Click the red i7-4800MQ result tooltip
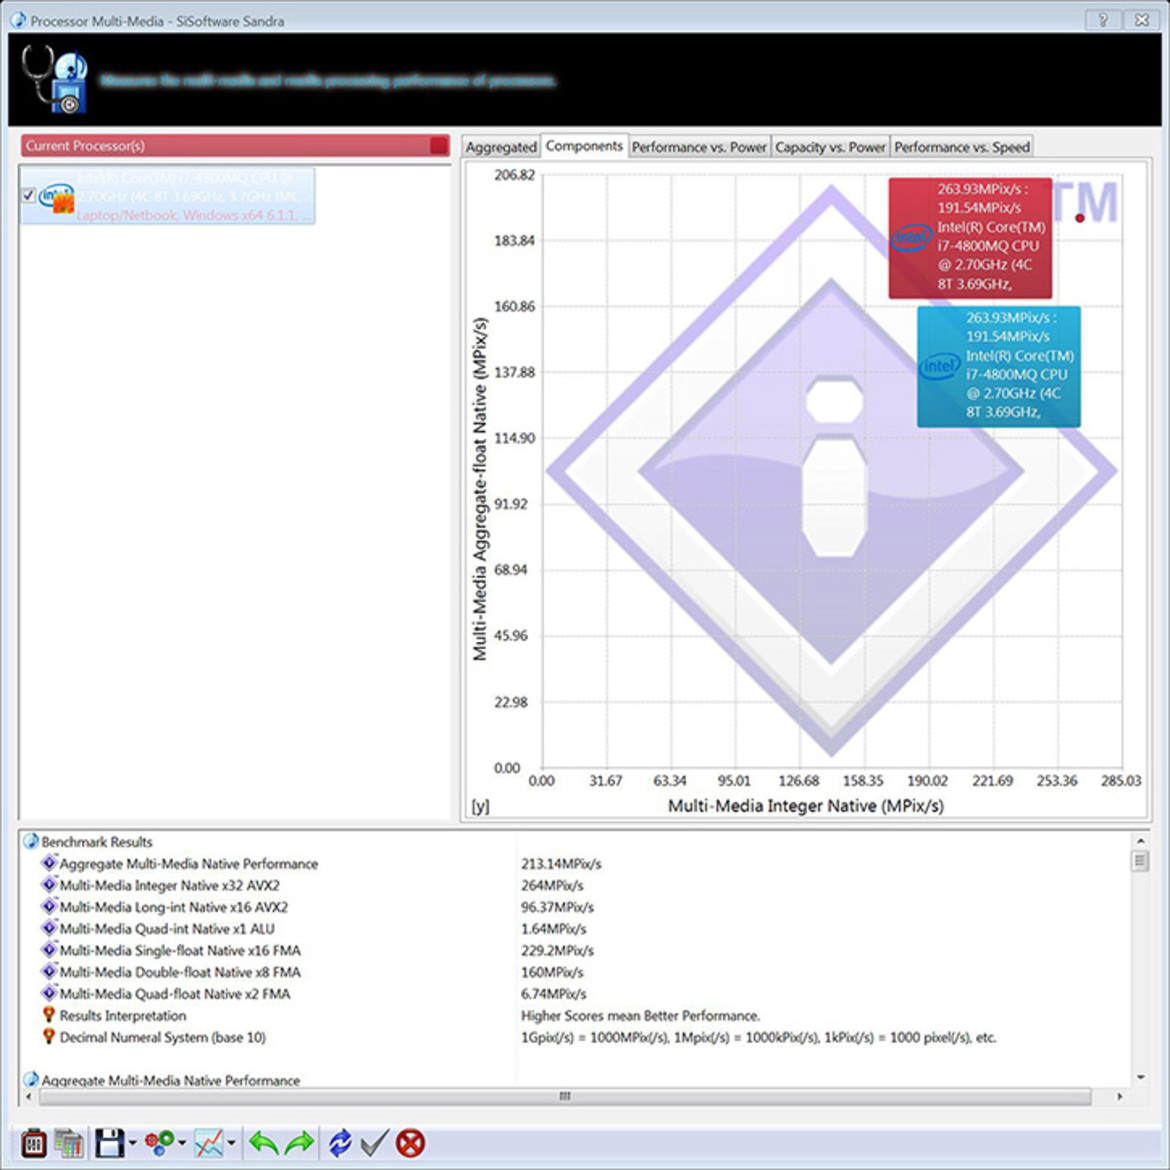The height and width of the screenshot is (1170, 1170). (970, 237)
